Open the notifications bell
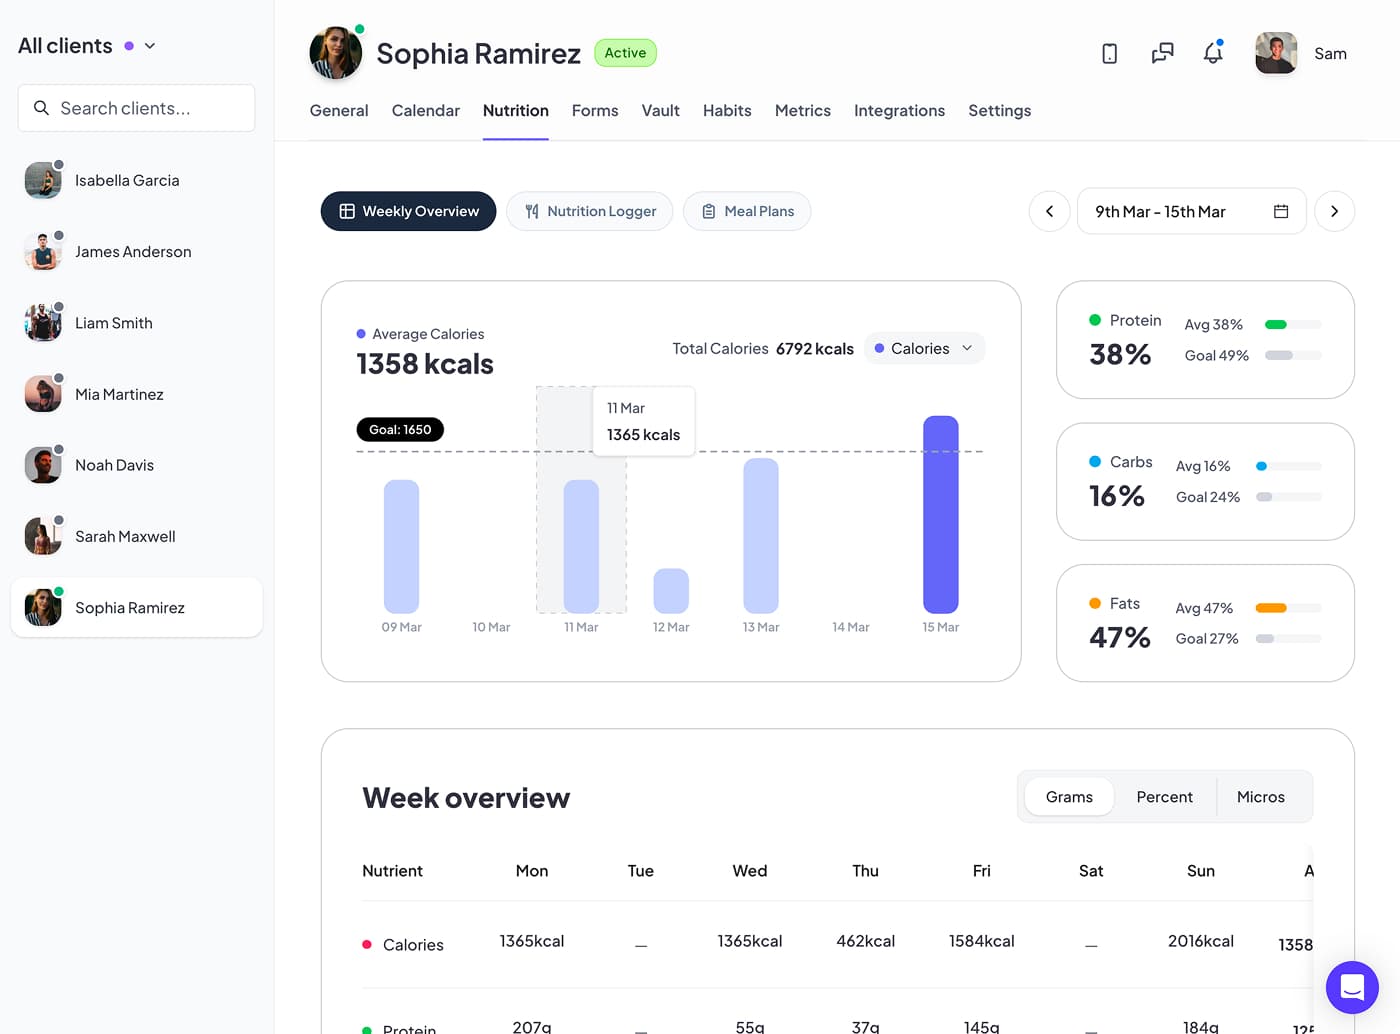1400x1034 pixels. click(1213, 54)
